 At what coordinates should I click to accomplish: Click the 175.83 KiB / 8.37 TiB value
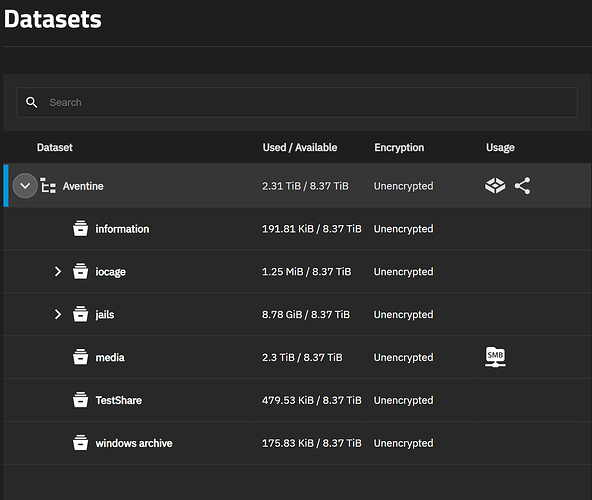[312, 443]
